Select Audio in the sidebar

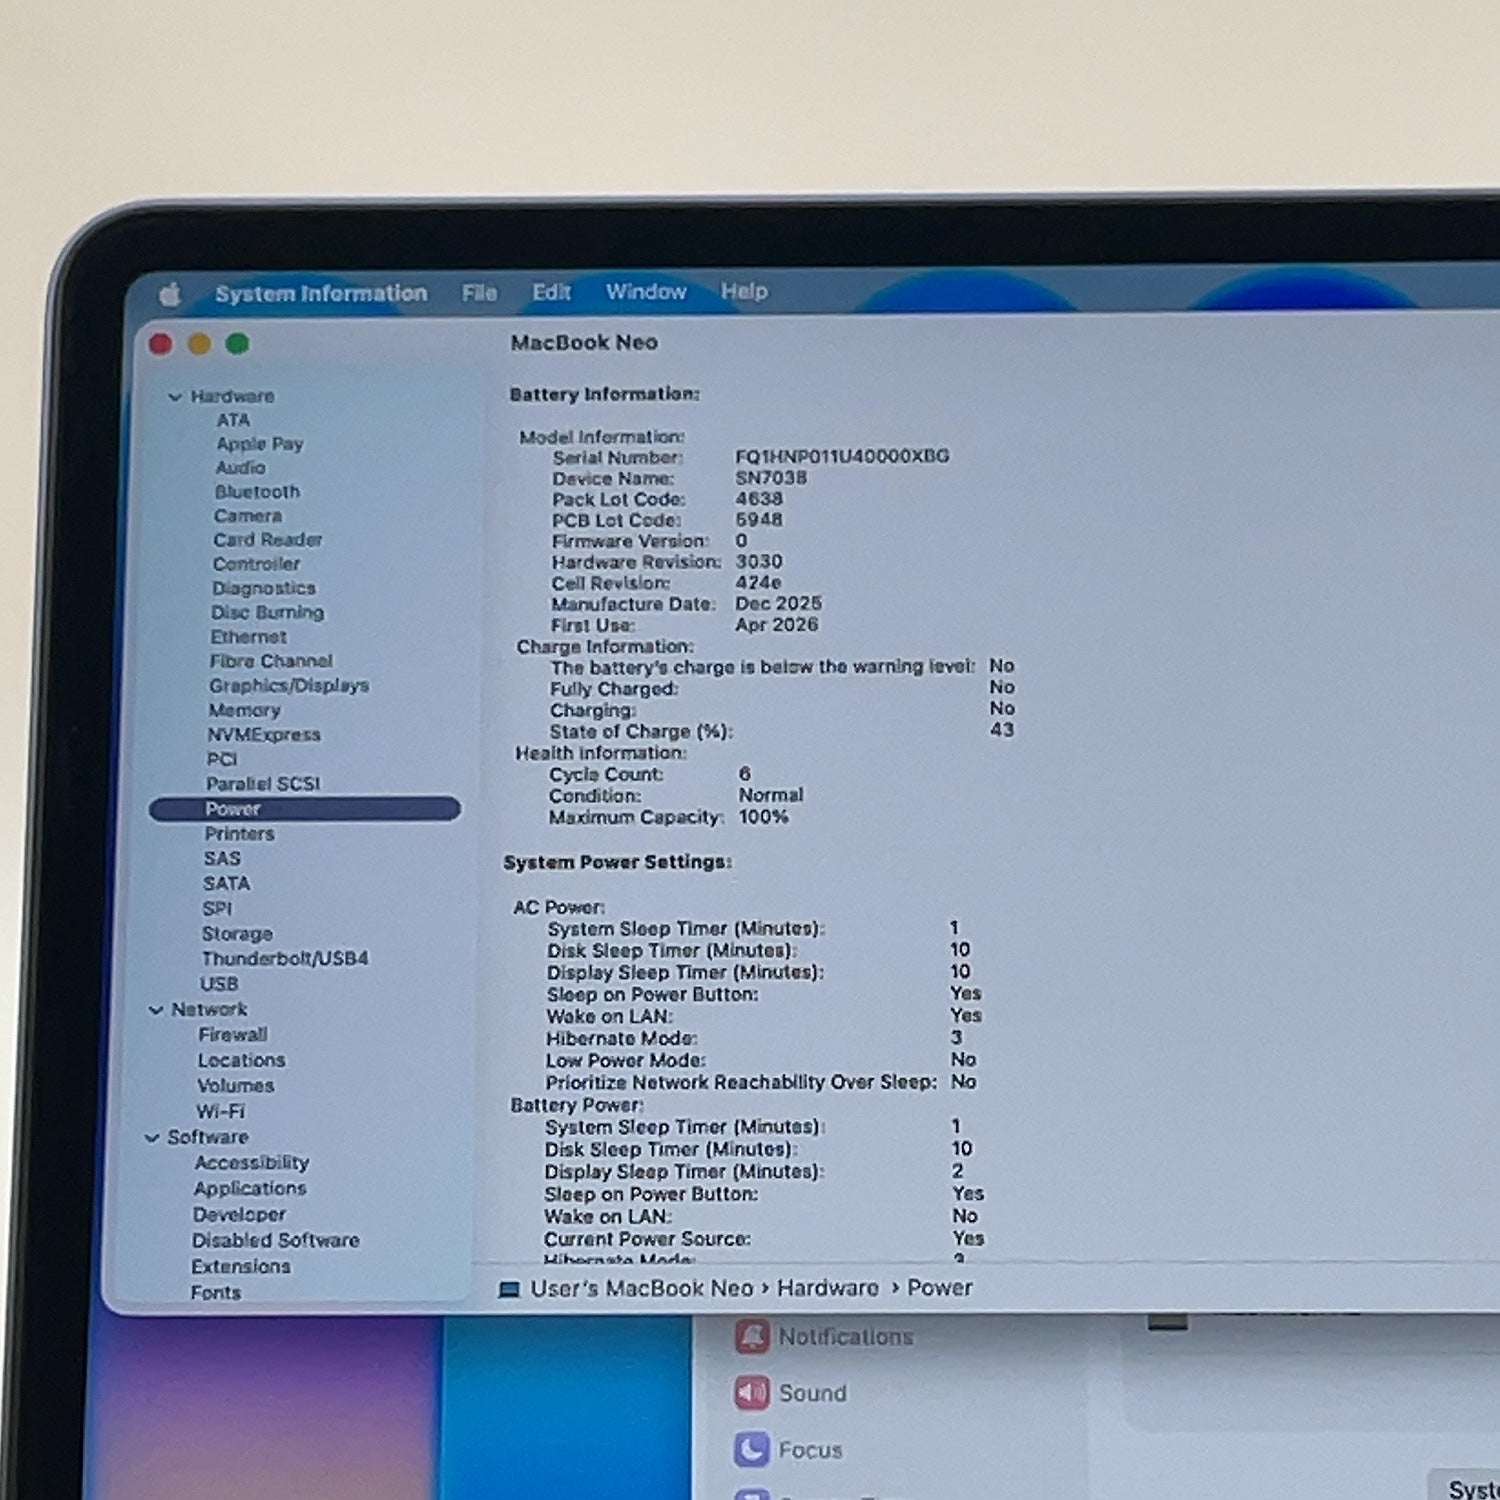(x=241, y=468)
